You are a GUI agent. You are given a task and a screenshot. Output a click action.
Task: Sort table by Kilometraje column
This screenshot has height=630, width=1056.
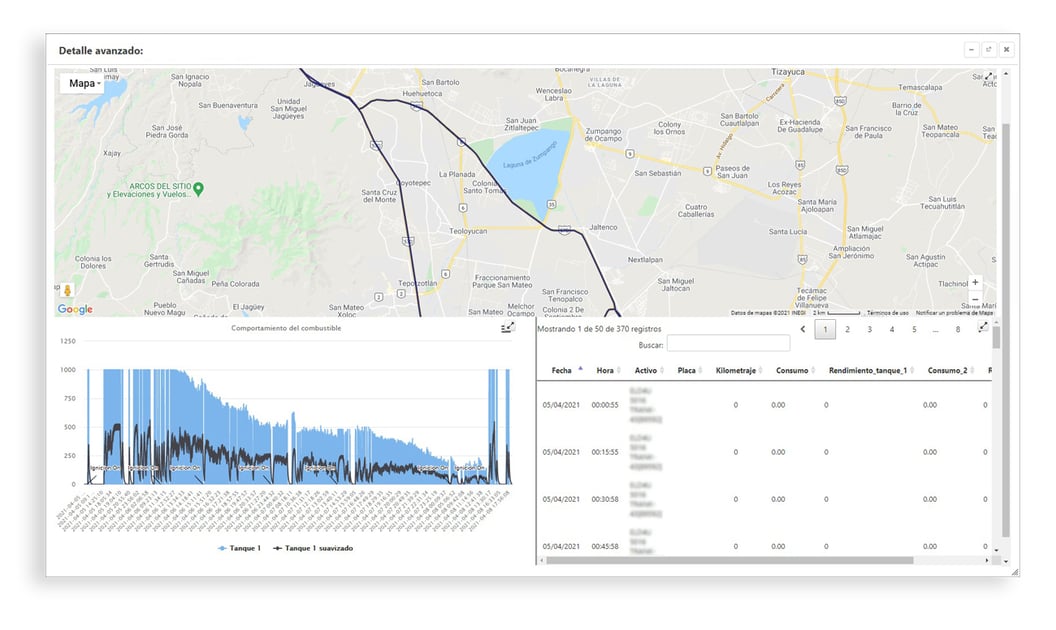739,371
